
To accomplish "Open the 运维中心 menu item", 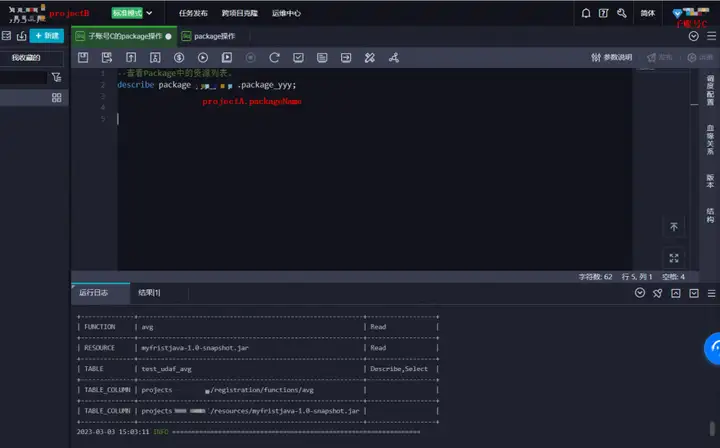I will (286, 13).
